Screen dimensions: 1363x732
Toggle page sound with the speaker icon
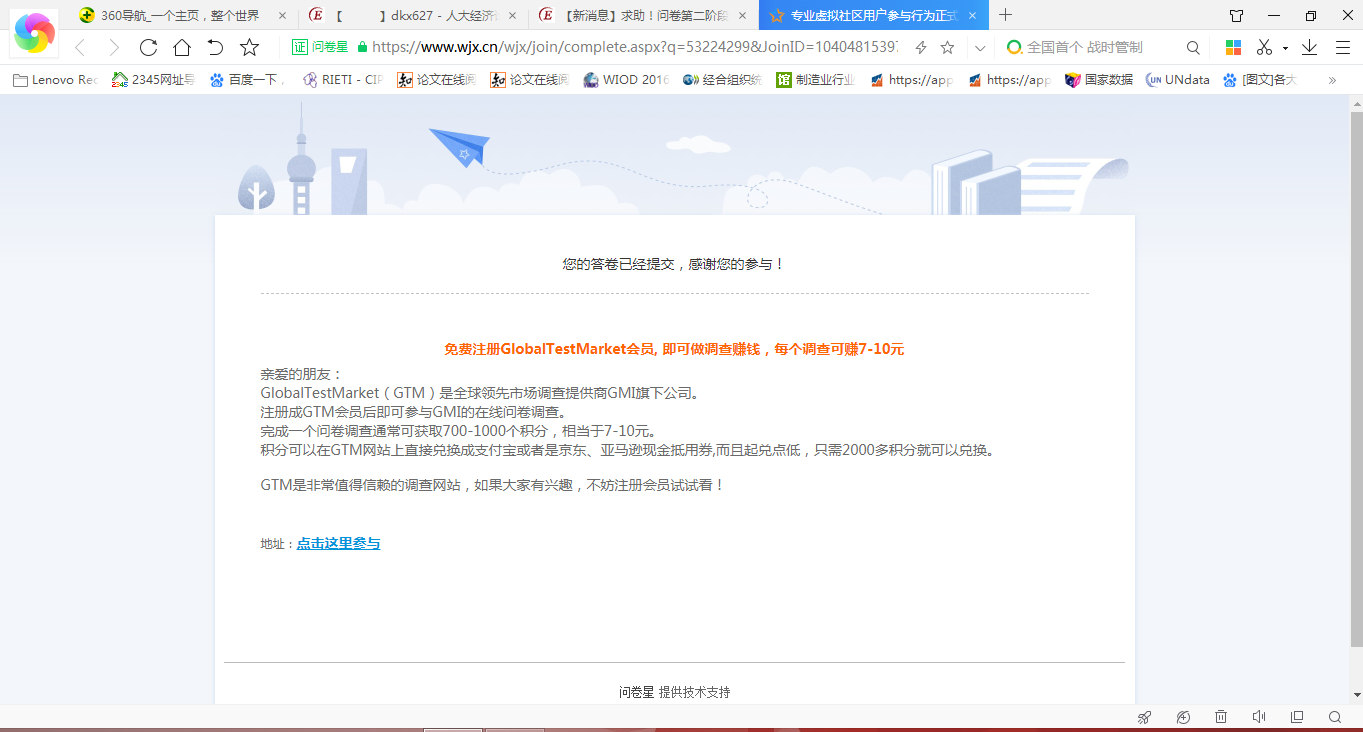(x=1259, y=717)
